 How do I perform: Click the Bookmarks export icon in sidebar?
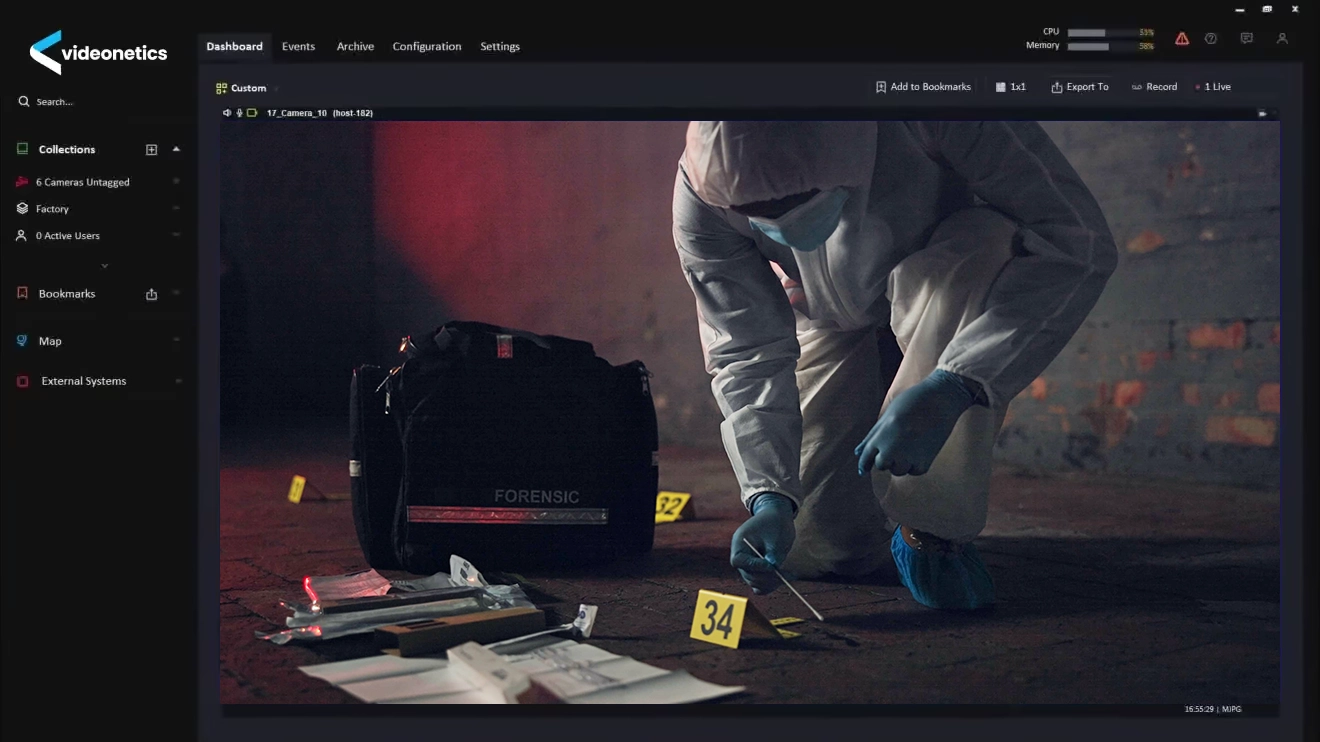(152, 294)
